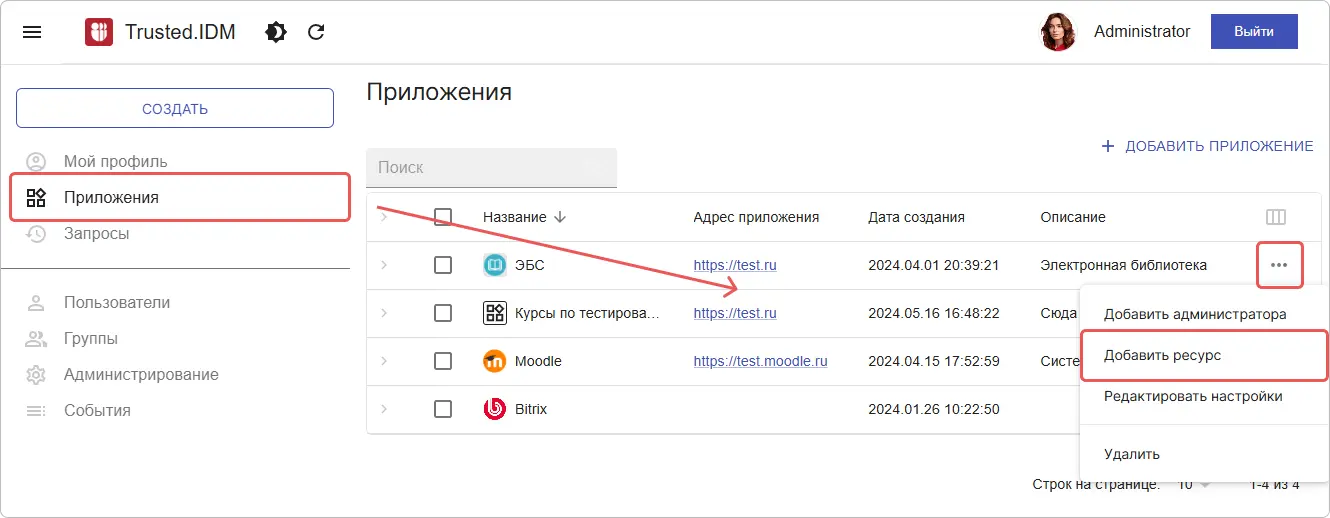This screenshot has width=1330, height=518.
Task: Select 'Редактировать настройки' menu item
Action: tap(1192, 396)
